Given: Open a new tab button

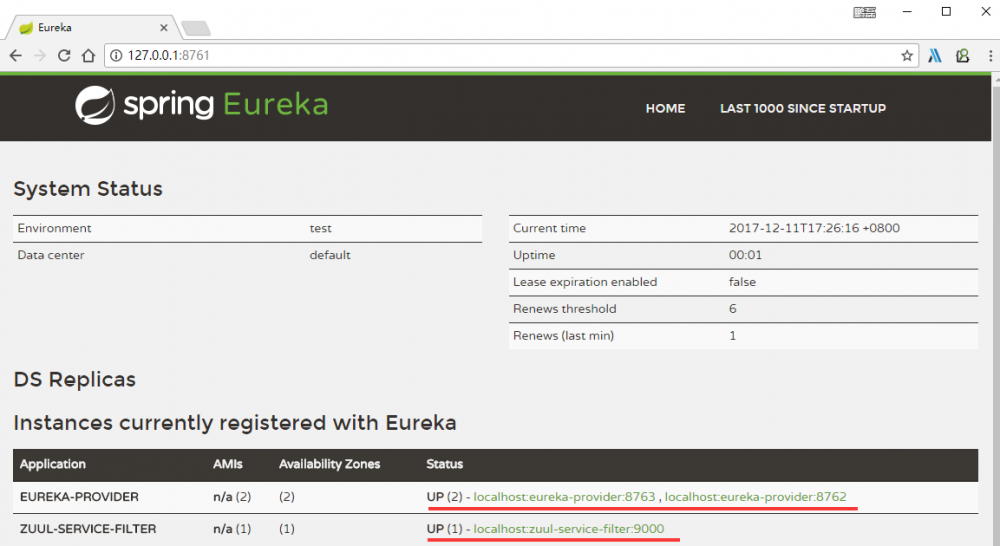Looking at the screenshot, I should pos(196,28).
